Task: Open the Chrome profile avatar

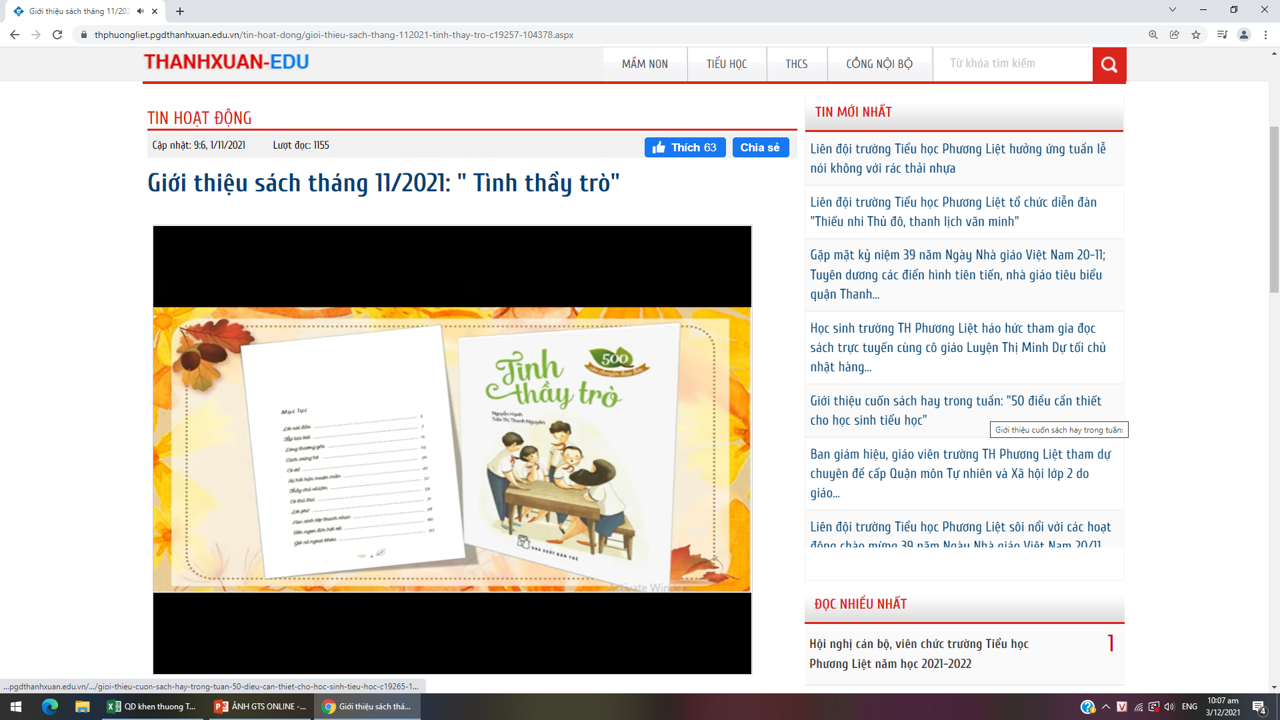Action: (1244, 35)
